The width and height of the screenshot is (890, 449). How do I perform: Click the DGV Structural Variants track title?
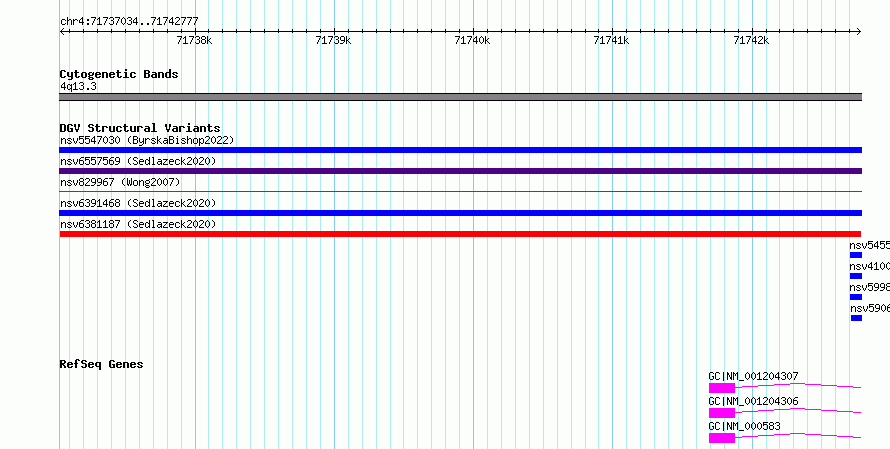[x=140, y=128]
